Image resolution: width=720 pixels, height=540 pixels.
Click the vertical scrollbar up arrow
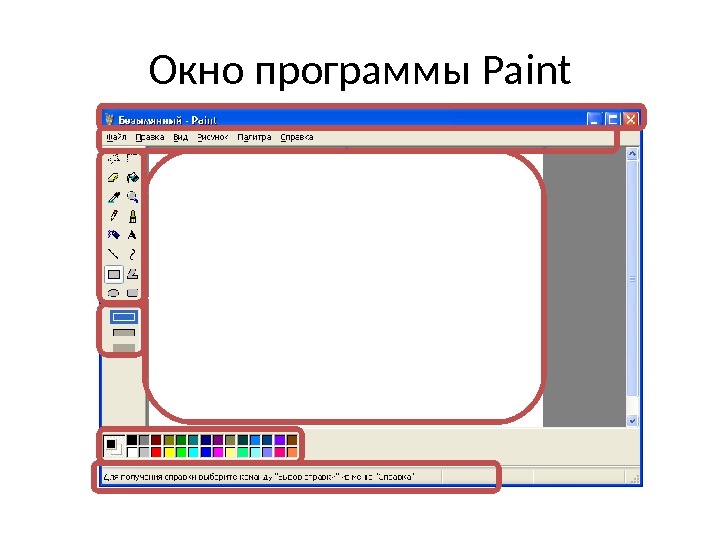[632, 154]
